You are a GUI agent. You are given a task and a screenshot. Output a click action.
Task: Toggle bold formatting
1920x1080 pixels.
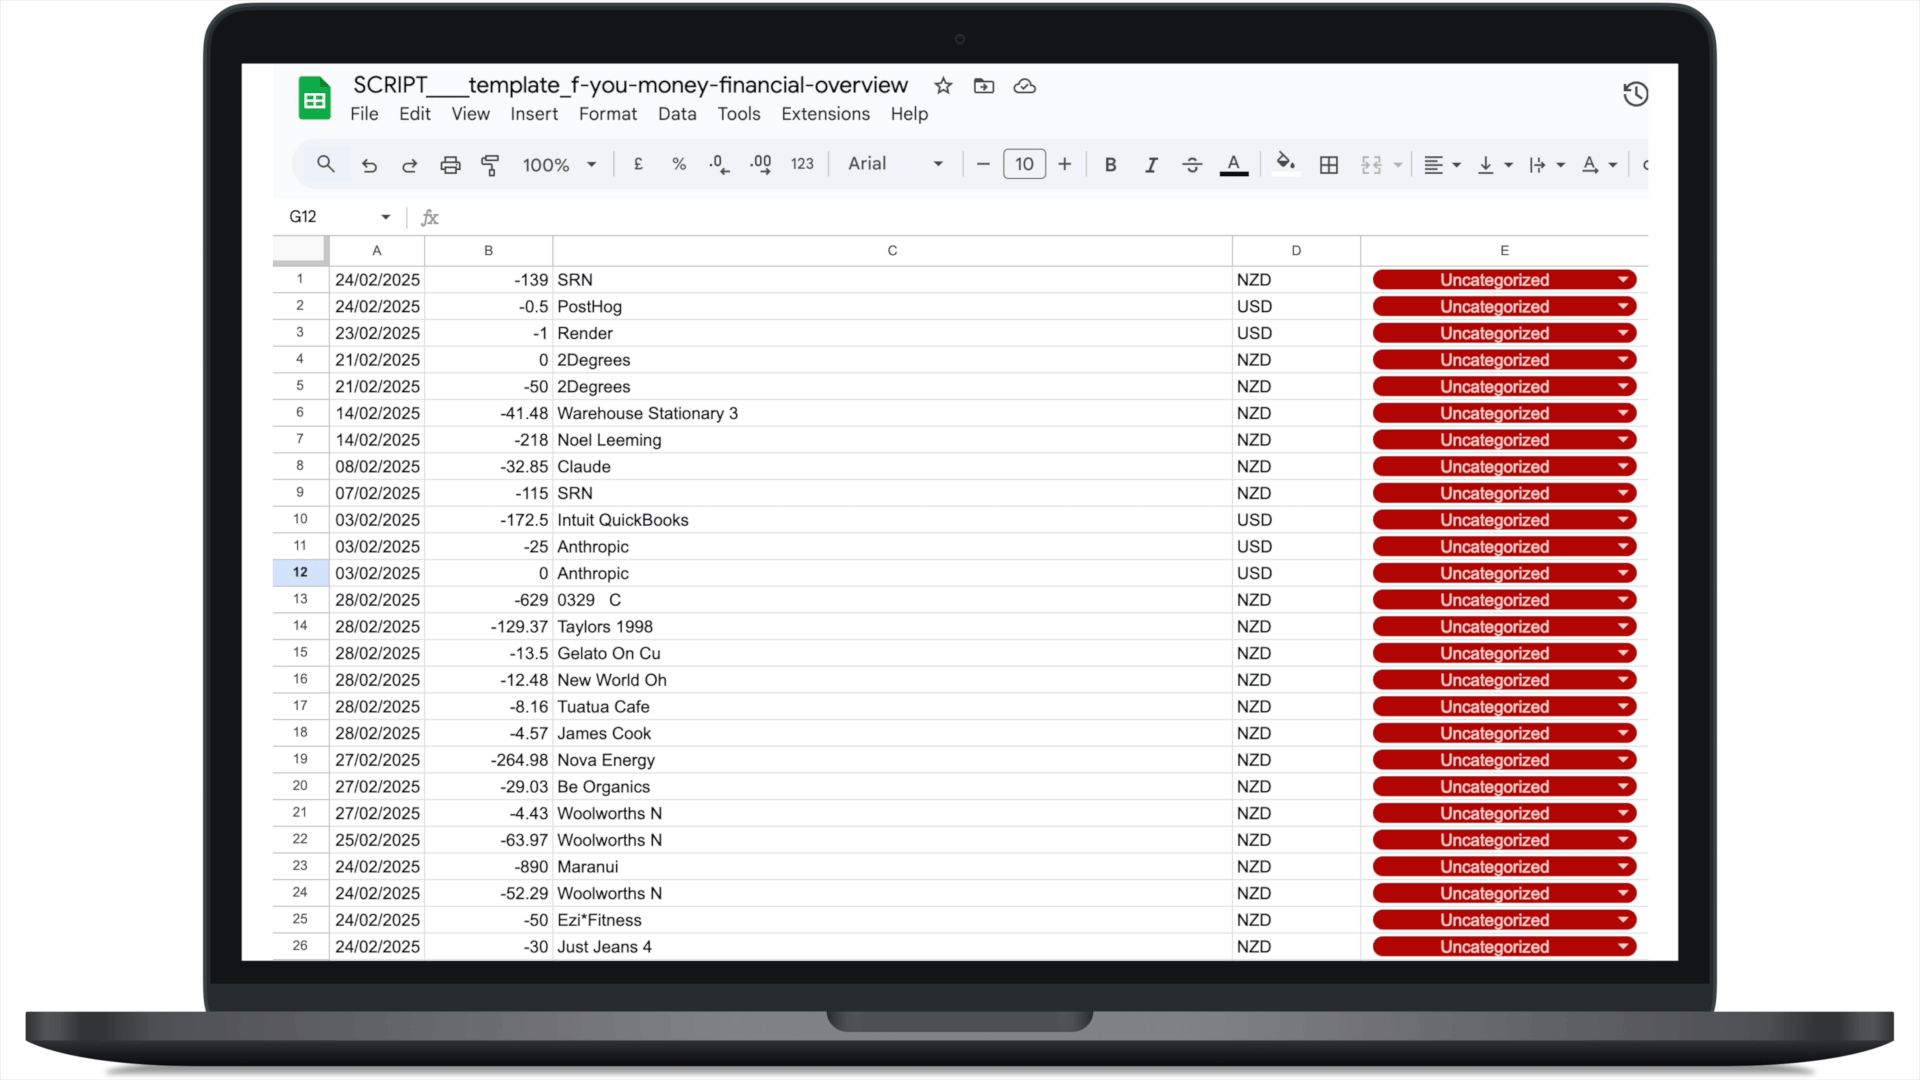click(1110, 165)
